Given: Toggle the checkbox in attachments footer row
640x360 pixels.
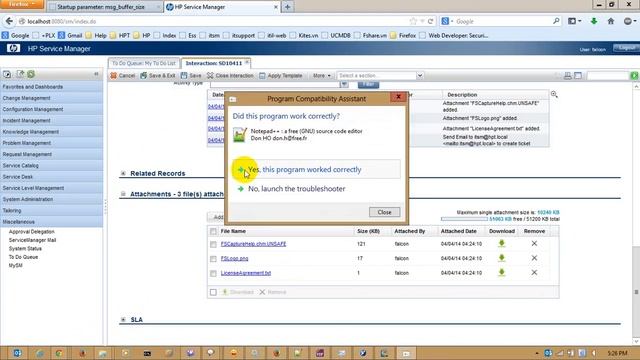Looking at the screenshot, I should coord(213,292).
